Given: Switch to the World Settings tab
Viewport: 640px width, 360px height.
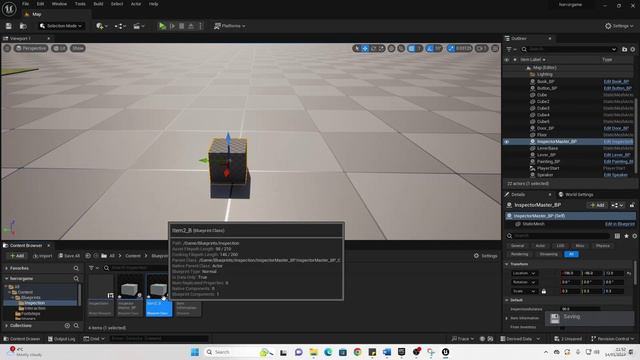Looking at the screenshot, I should [576, 194].
